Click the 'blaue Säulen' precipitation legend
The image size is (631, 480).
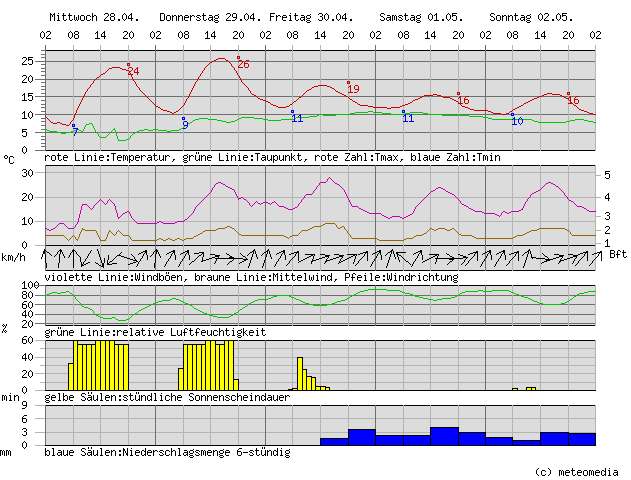pyautogui.click(x=167, y=452)
